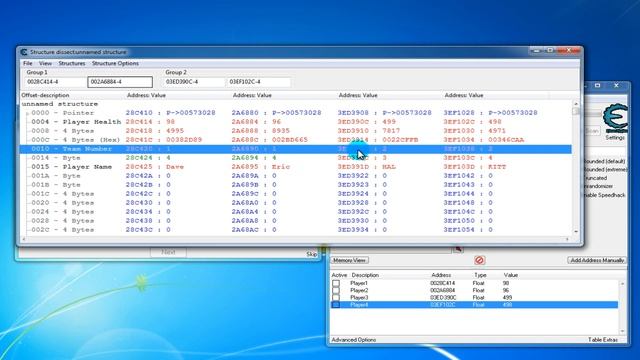Select the Player3 address list entry
640x360 pixels.
tap(474, 298)
